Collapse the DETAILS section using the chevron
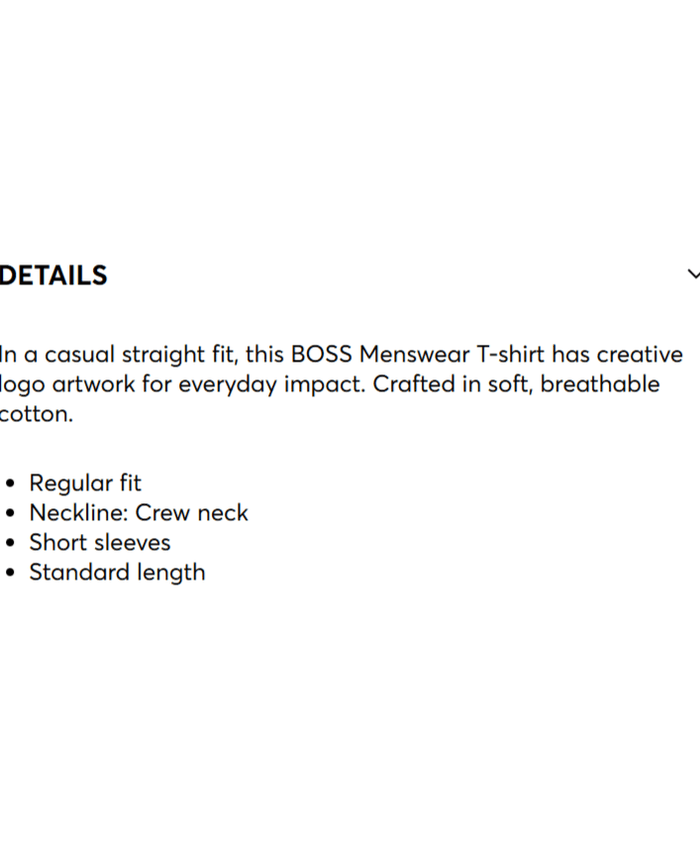 click(x=693, y=275)
